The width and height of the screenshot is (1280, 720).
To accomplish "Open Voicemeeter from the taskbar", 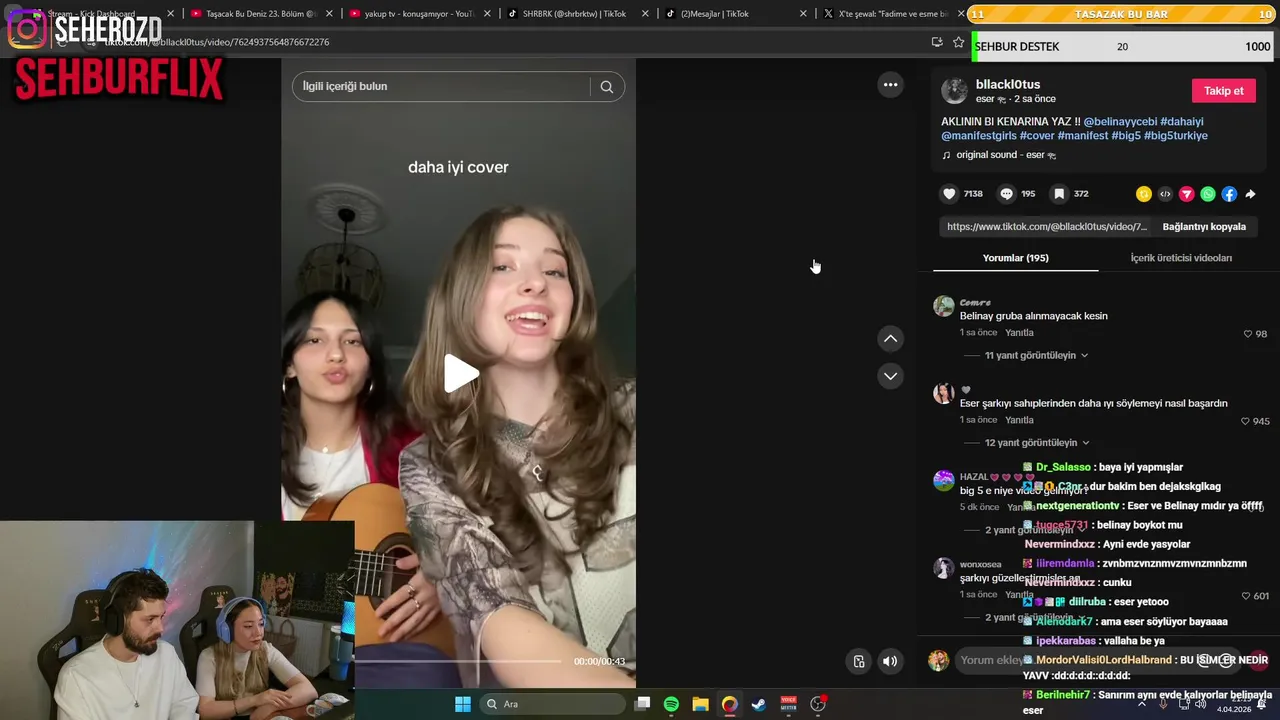I will point(788,704).
